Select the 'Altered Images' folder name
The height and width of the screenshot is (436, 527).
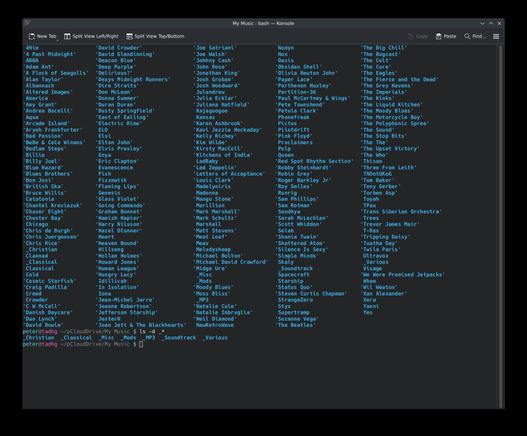48,92
